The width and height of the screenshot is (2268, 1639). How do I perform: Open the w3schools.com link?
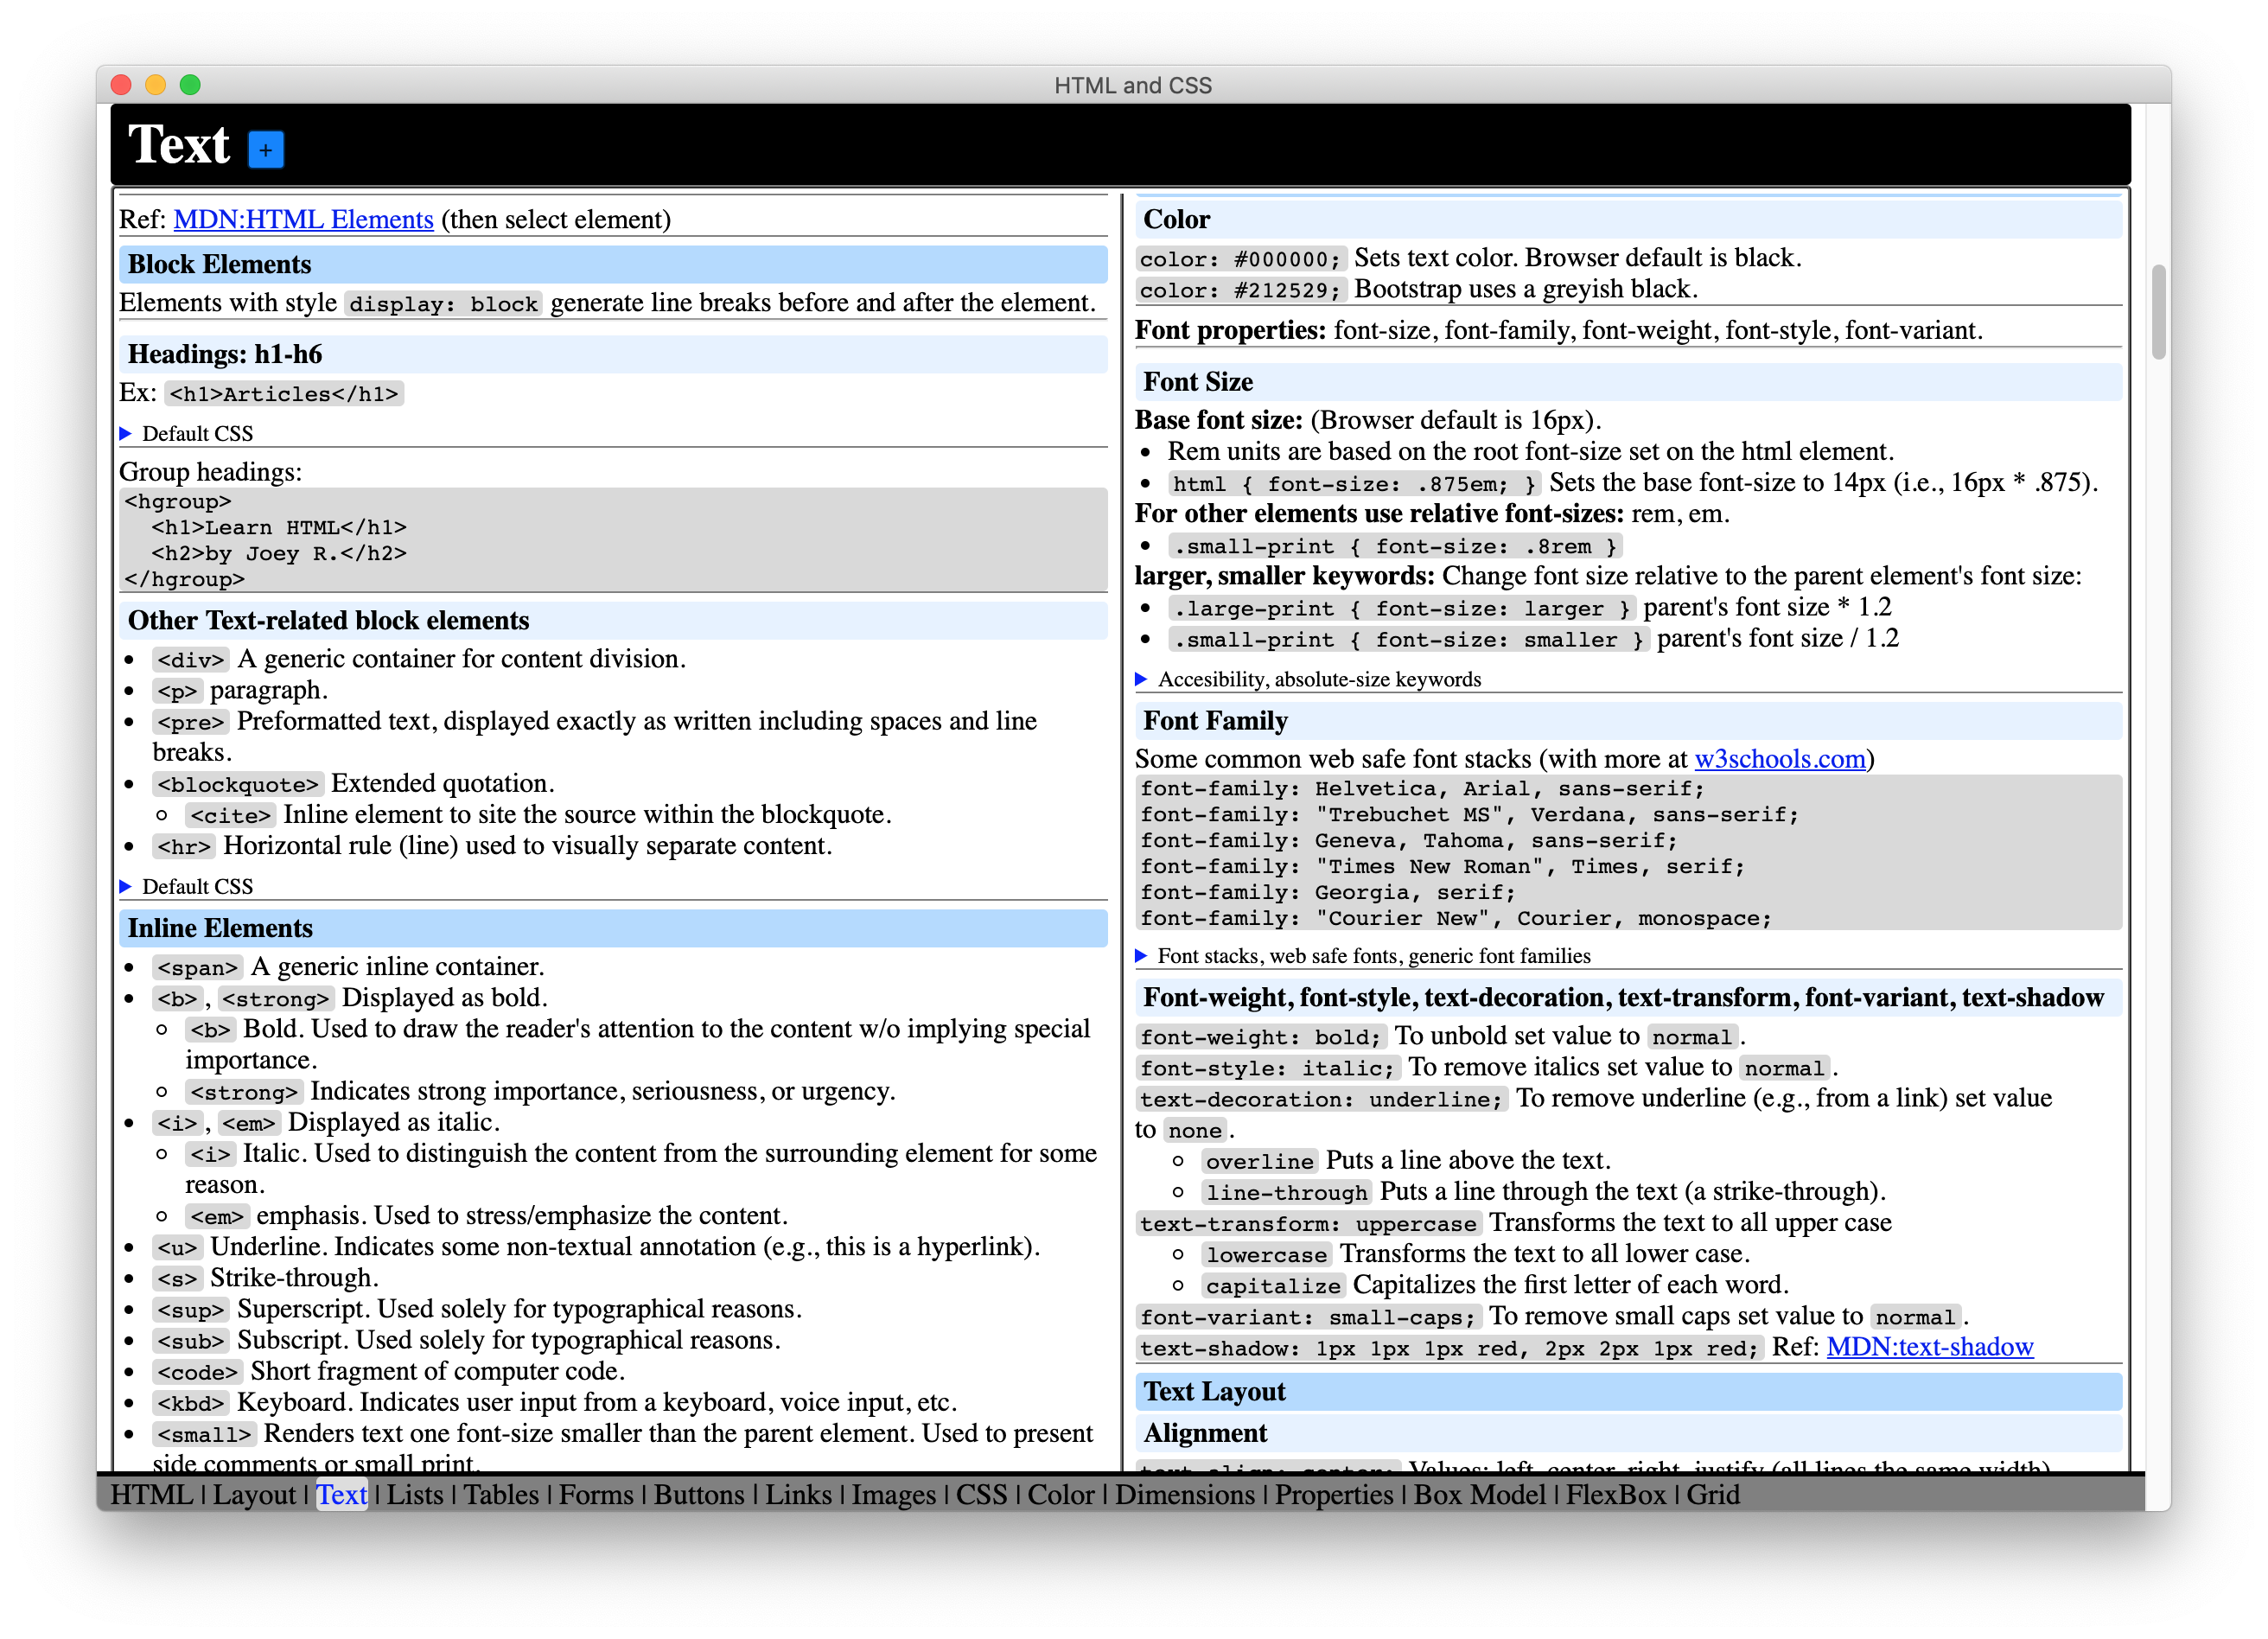(x=1780, y=759)
